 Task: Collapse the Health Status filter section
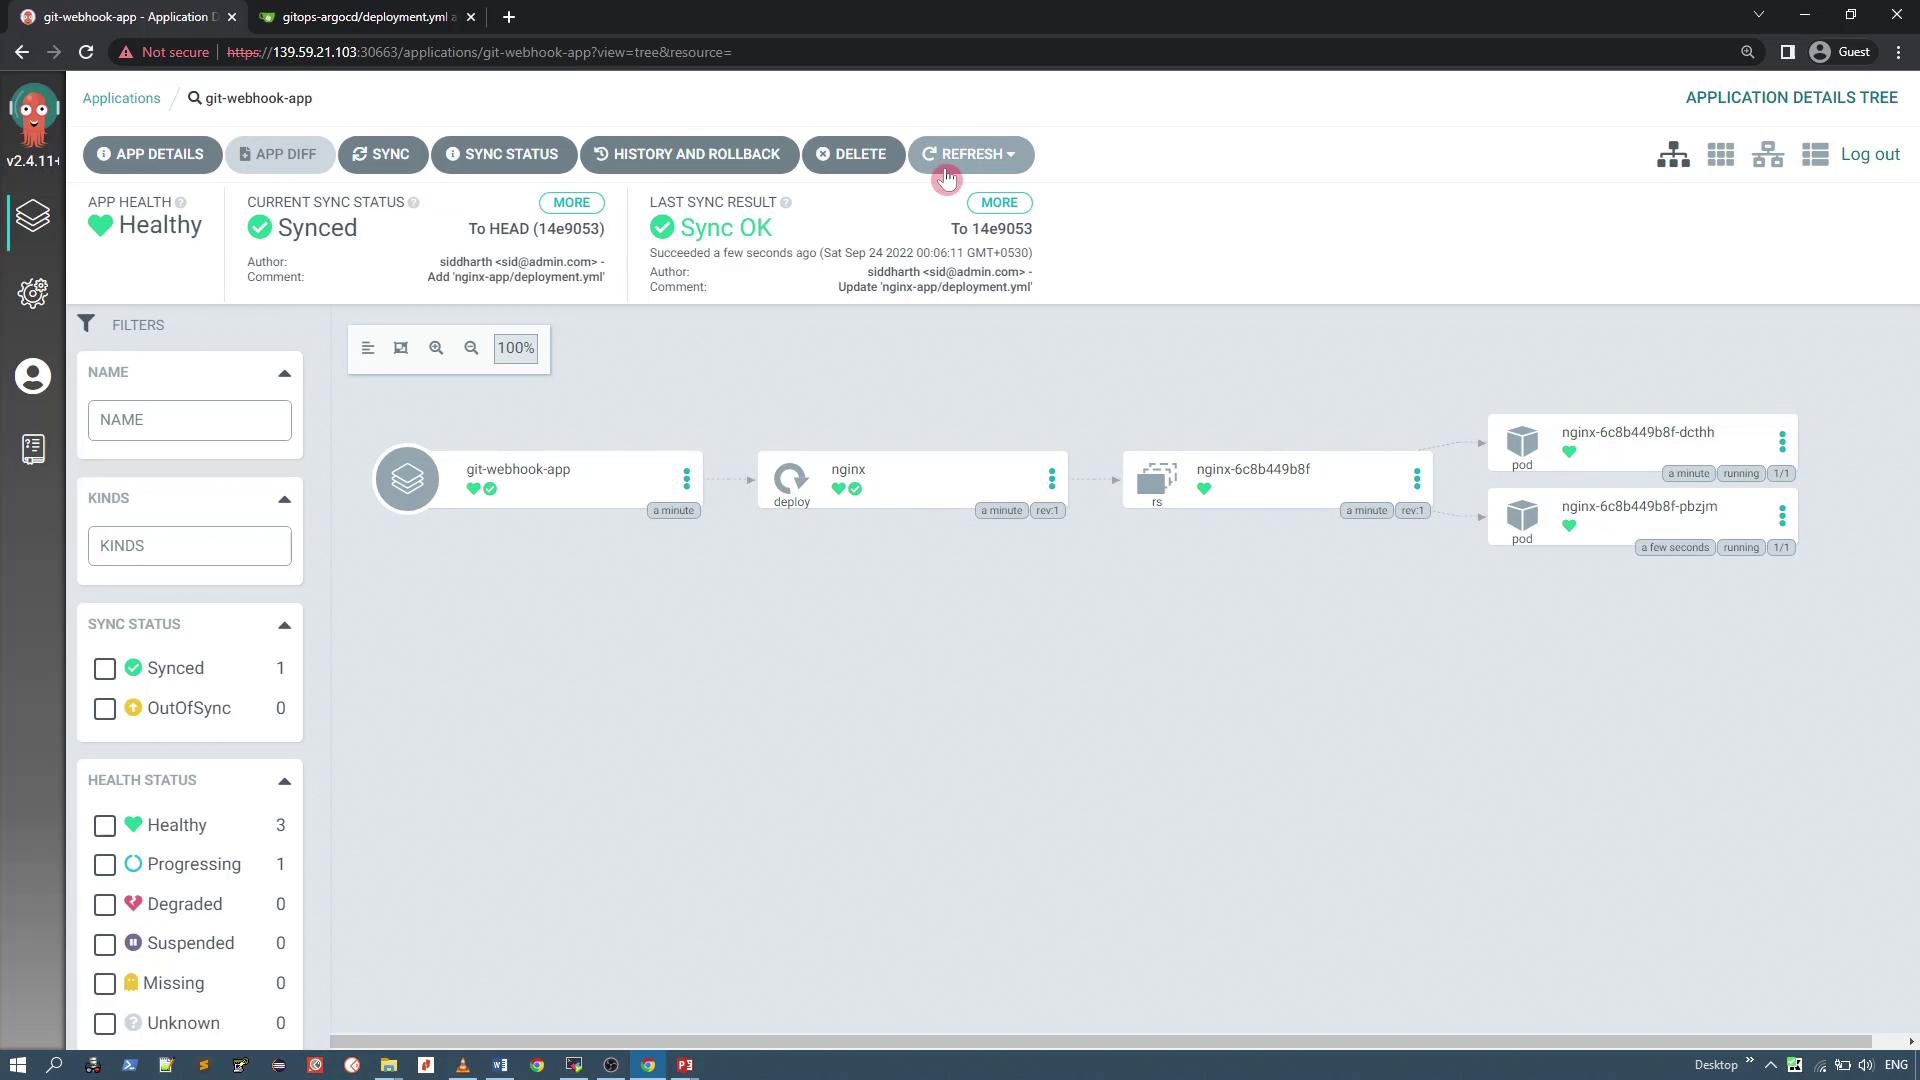284,781
